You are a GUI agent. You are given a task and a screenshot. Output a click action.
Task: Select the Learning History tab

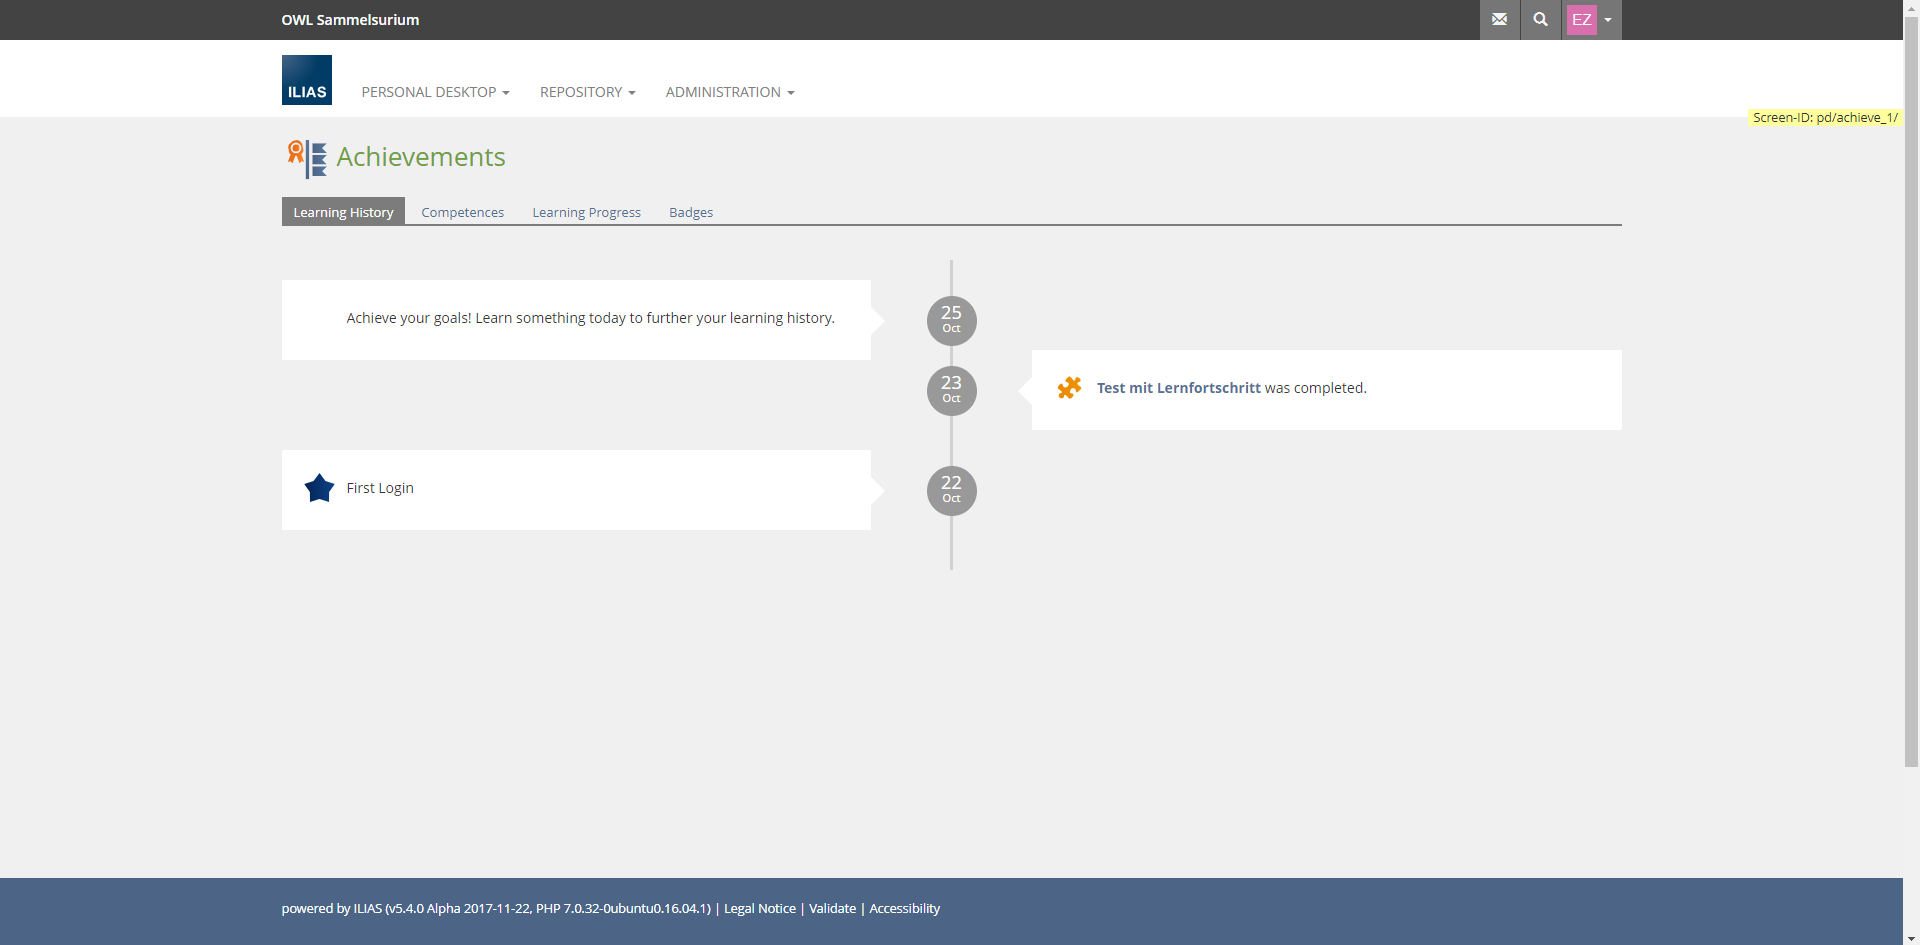(343, 212)
